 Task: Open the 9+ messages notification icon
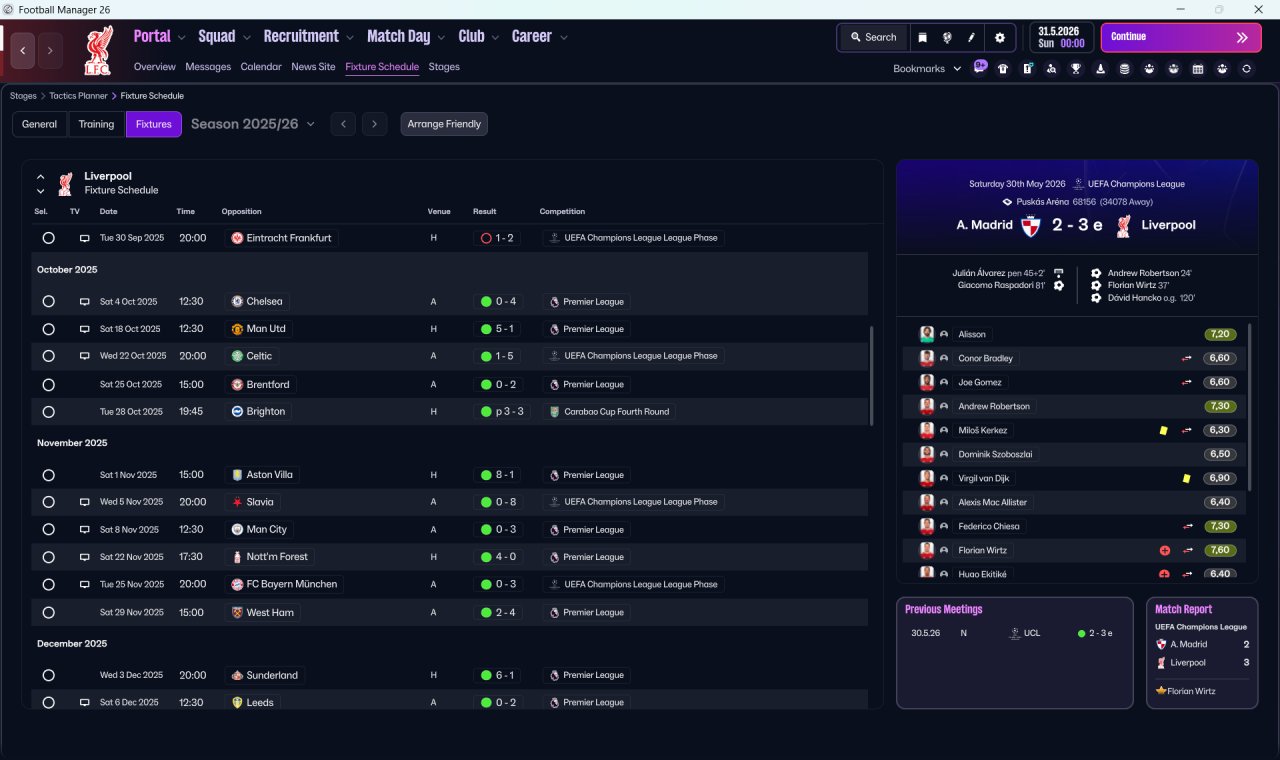tap(980, 68)
